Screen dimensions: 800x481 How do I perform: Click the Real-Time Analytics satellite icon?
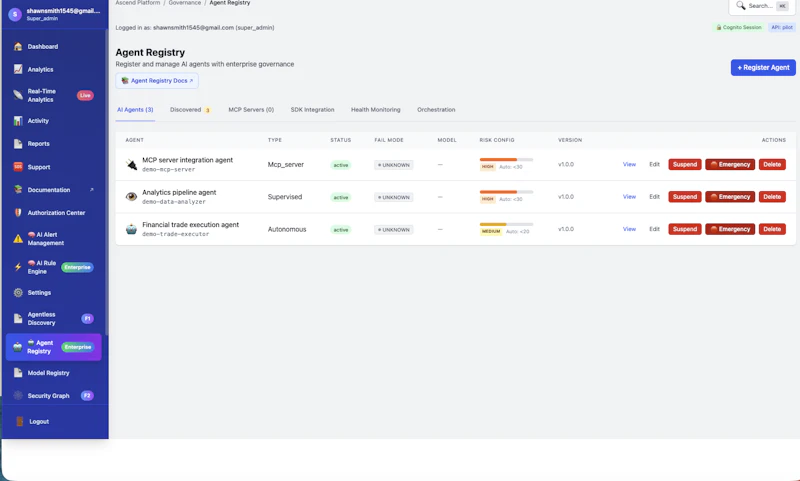point(18,95)
